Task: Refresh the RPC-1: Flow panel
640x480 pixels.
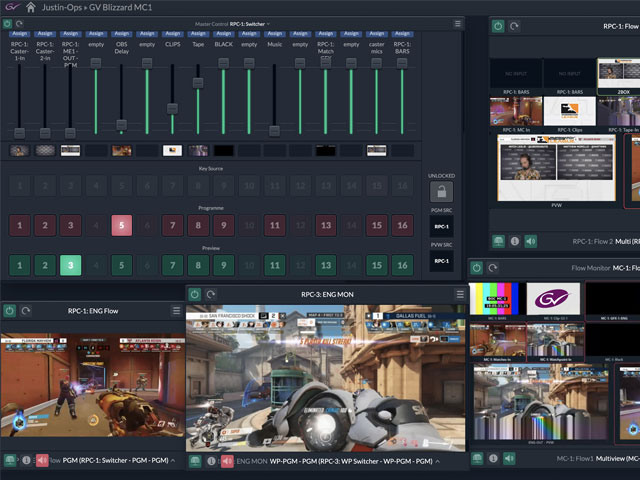Action: pyautogui.click(x=514, y=26)
